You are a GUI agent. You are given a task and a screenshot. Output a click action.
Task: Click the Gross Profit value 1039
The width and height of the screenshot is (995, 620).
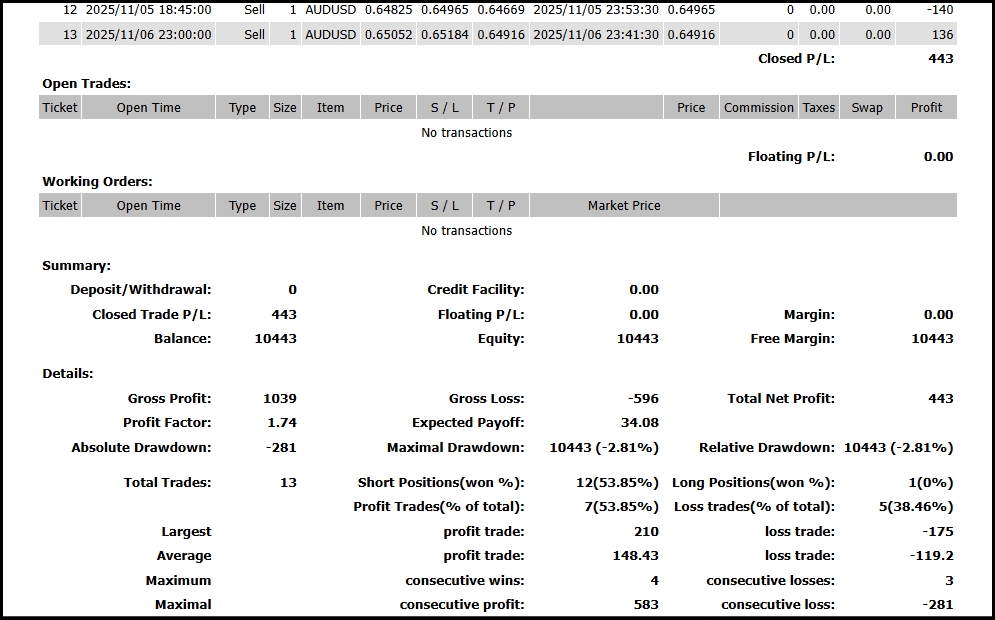tap(280, 399)
